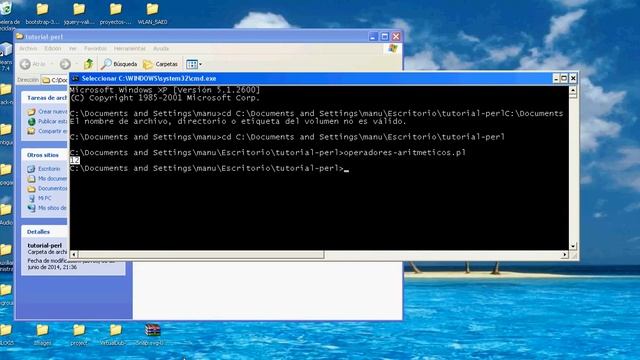
Task: Select the proyectos desktop folder
Action: (116, 13)
